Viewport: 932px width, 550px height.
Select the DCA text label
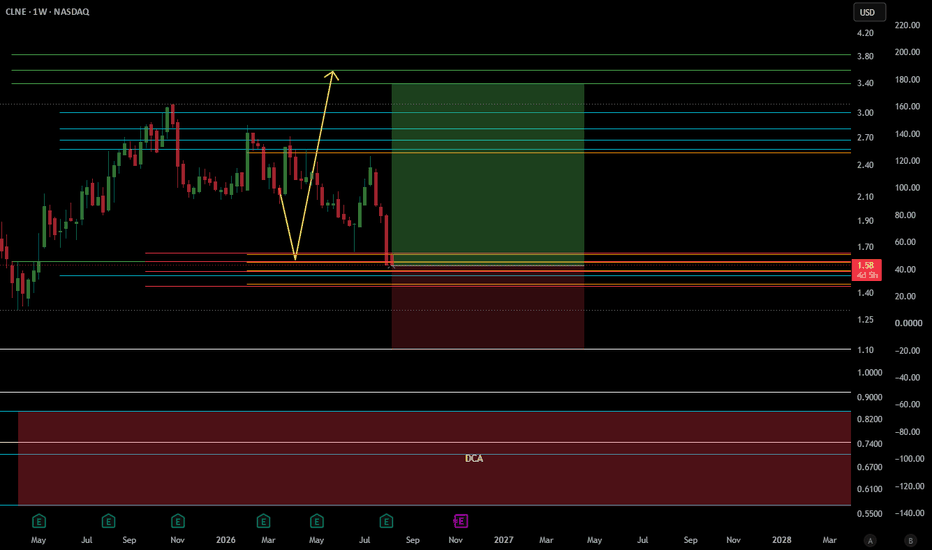point(474,458)
